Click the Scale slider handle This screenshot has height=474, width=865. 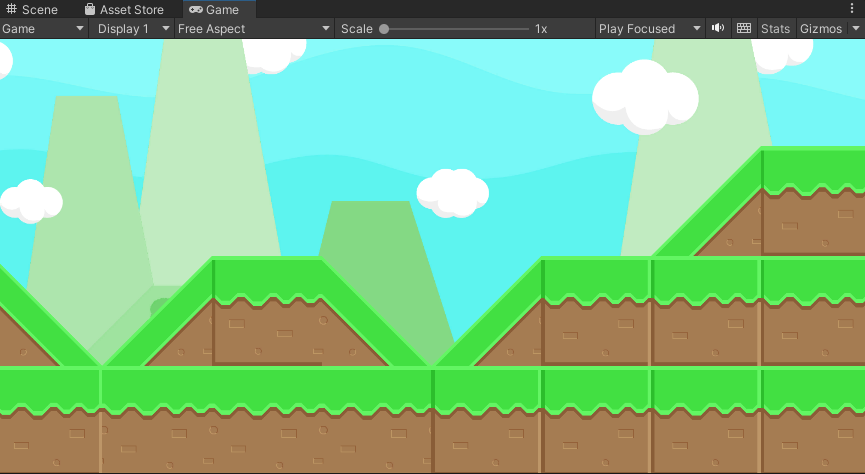pos(384,29)
